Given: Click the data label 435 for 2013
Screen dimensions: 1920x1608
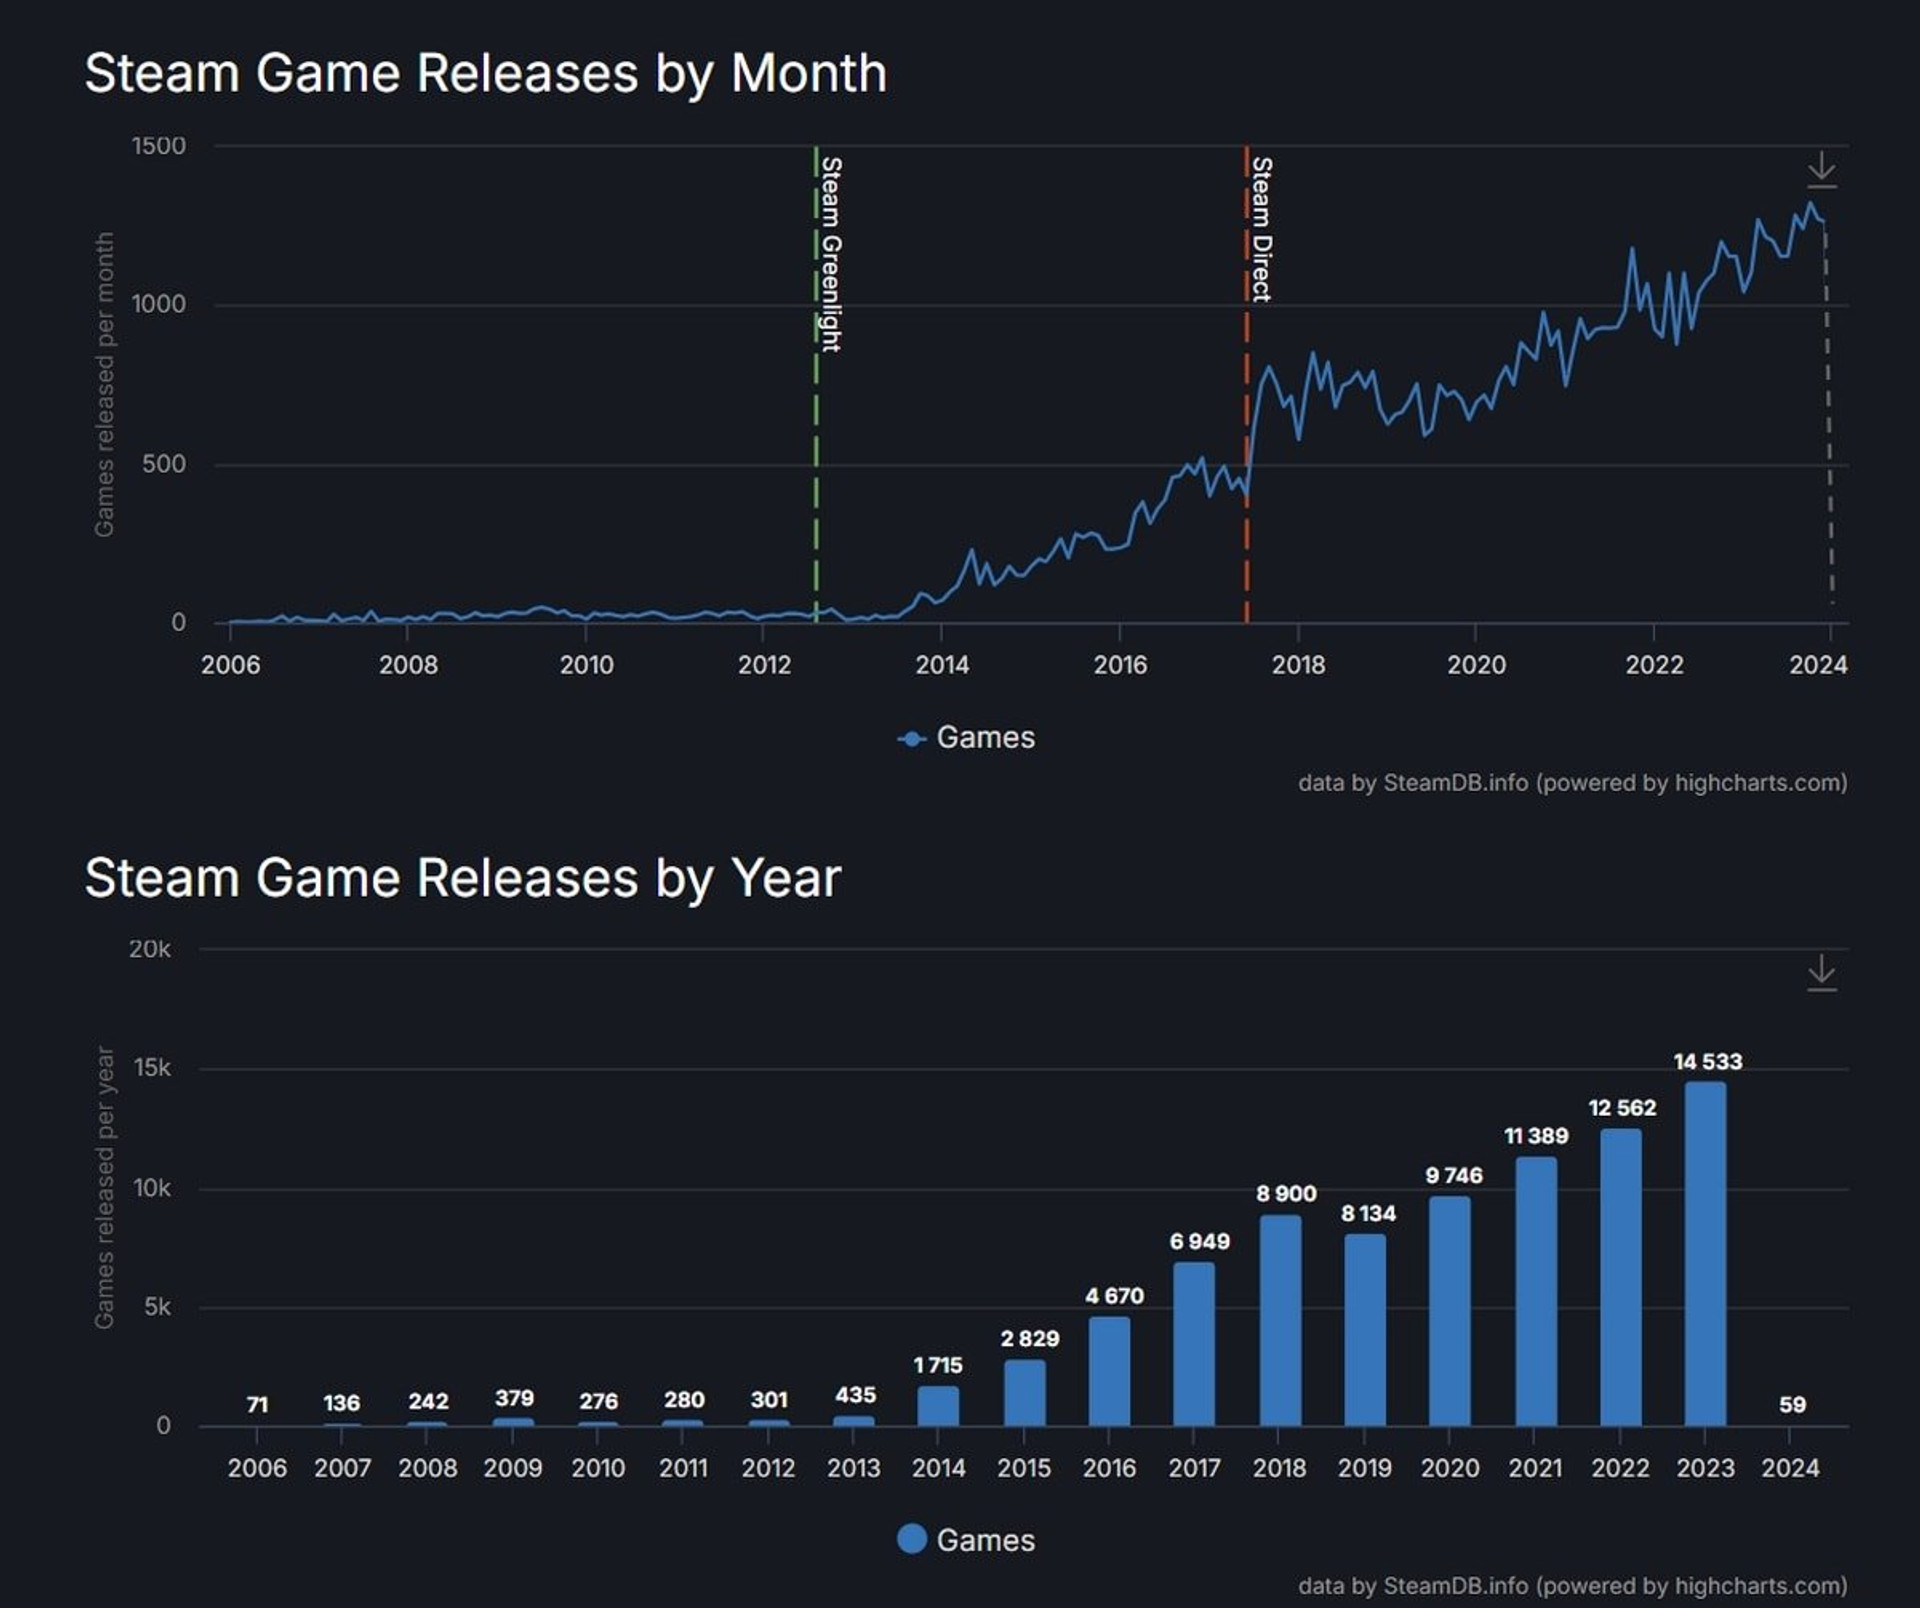Looking at the screenshot, I should [x=855, y=1395].
